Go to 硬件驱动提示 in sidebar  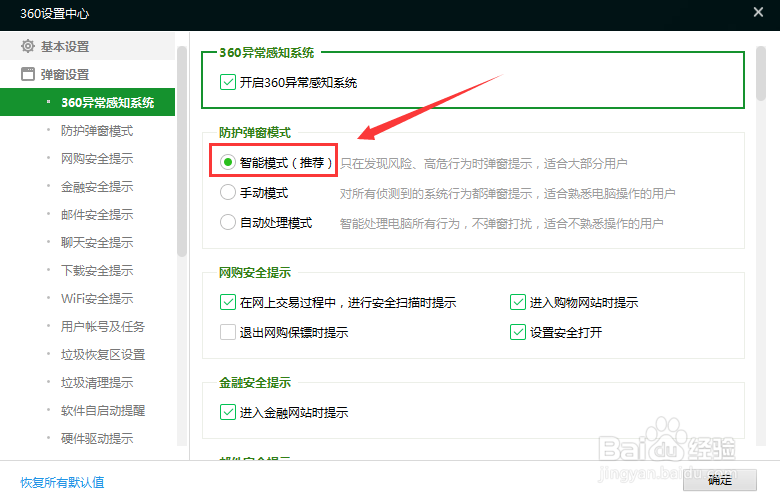(97, 438)
